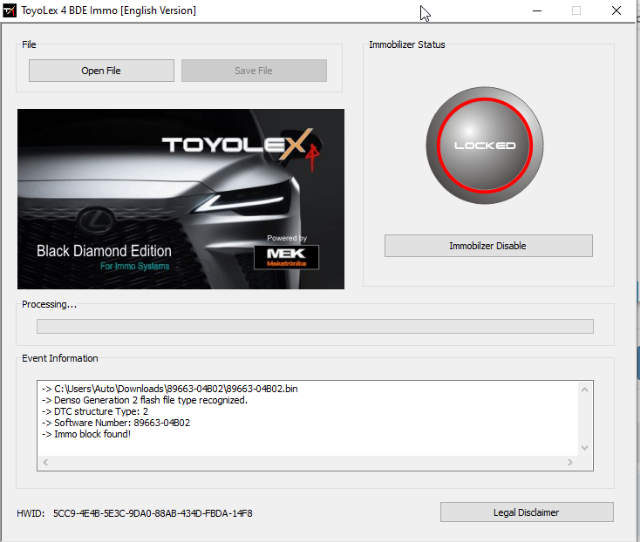
Task: Select the 'Software Number: 89663-04B02' line
Action: tap(116, 423)
